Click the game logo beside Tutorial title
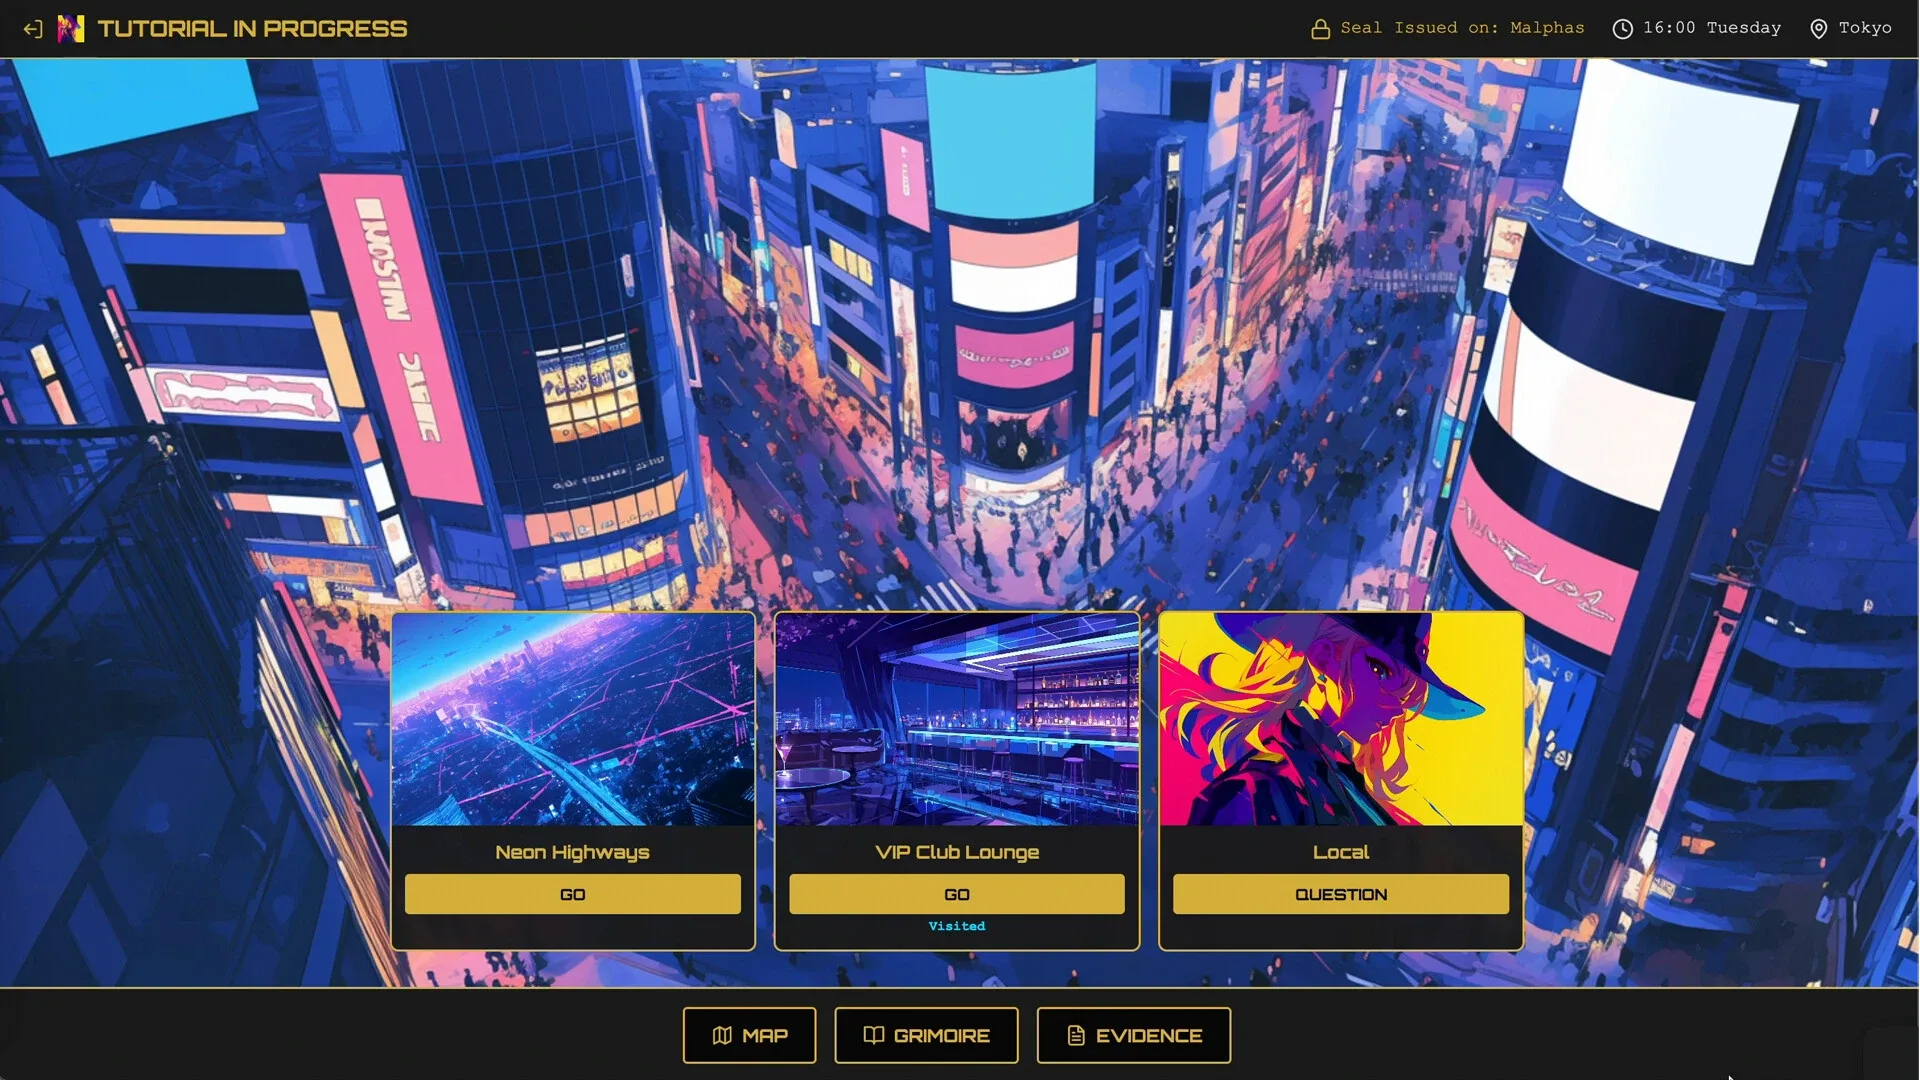This screenshot has height=1080, width=1920. (x=71, y=29)
